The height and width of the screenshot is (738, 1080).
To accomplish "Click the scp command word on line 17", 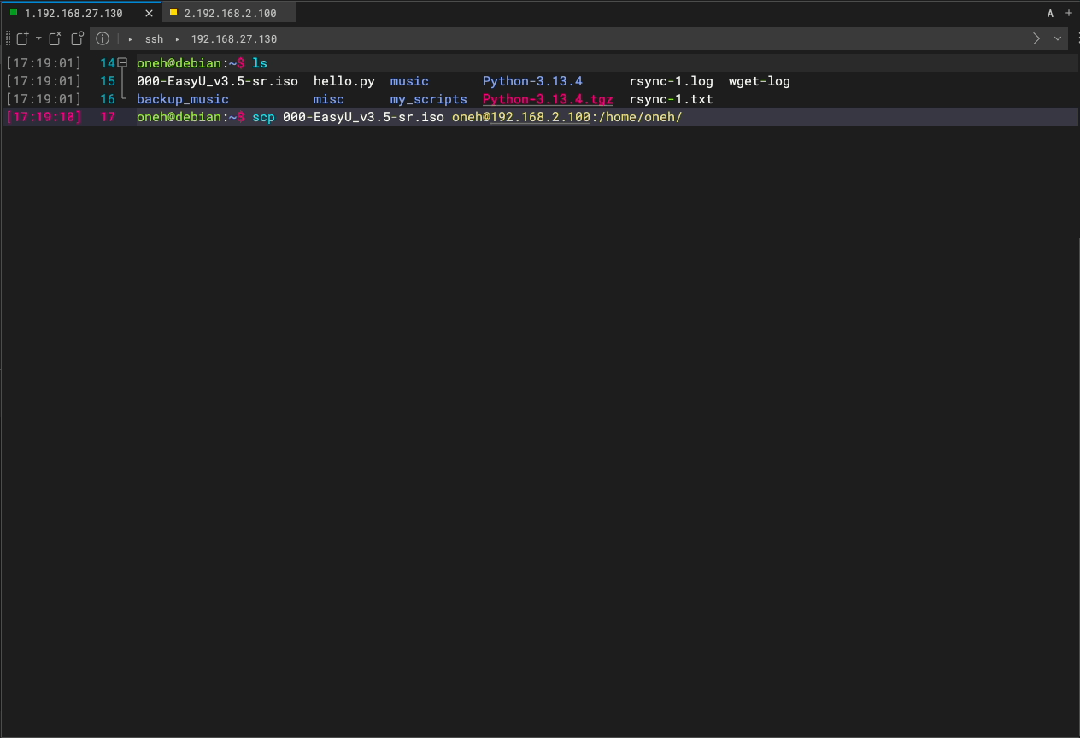I will click(263, 117).
